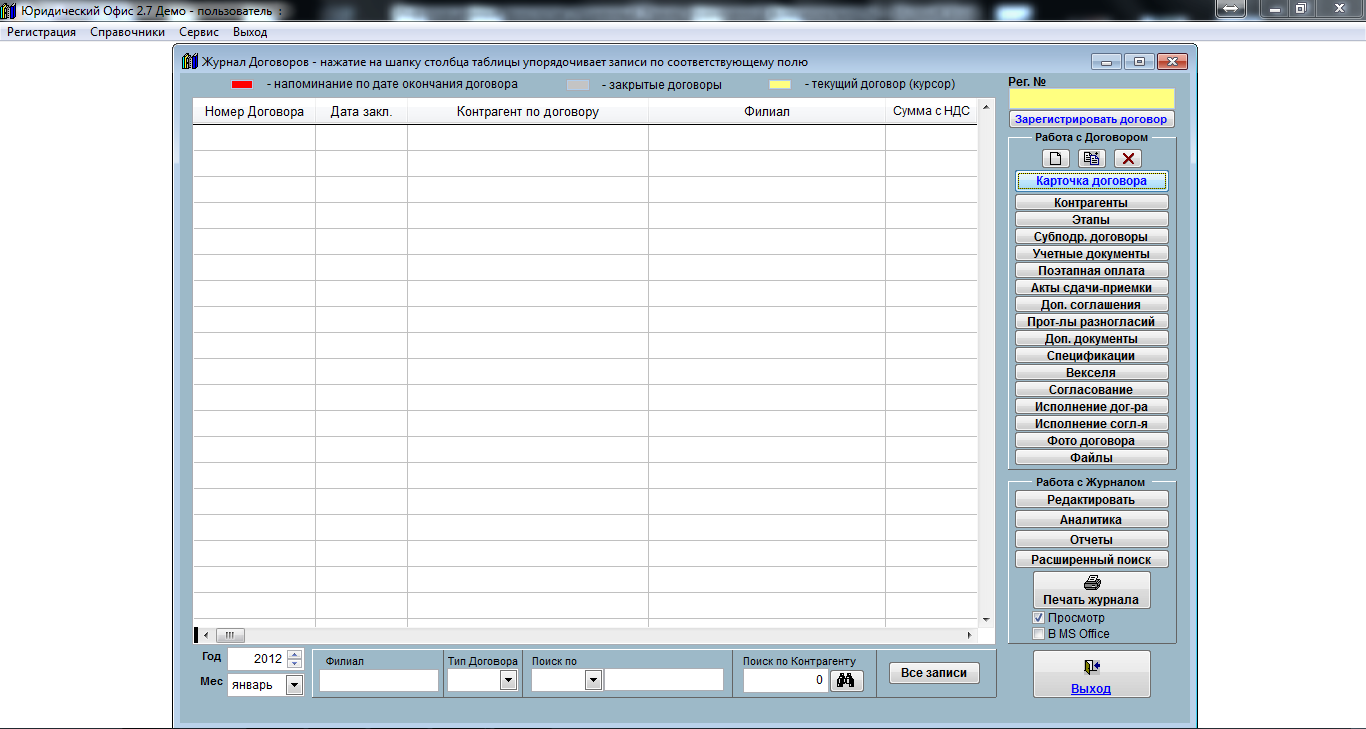Click the binoculars search icon
1366x729 pixels.
845,680
